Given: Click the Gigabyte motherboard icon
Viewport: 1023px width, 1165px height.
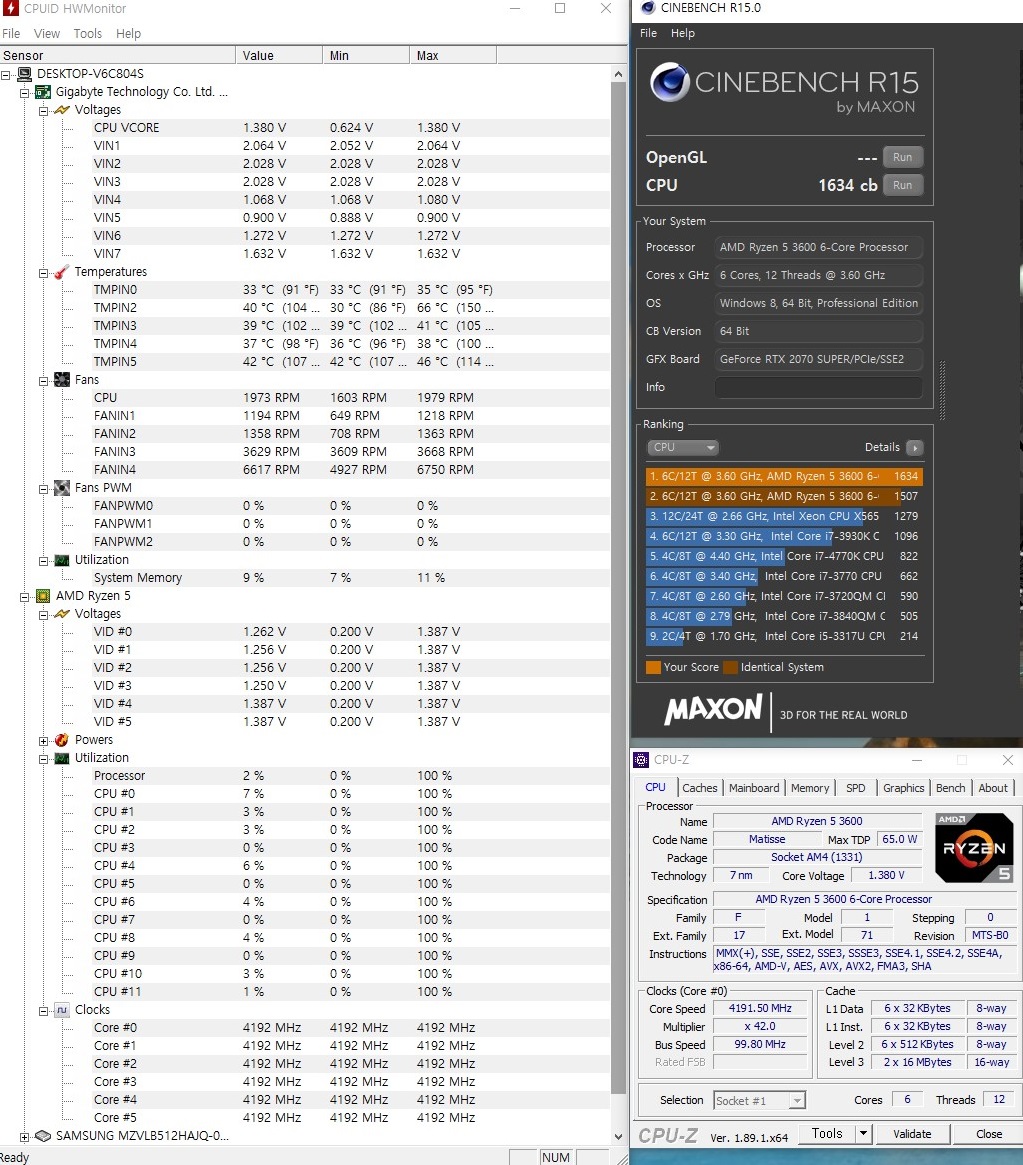Looking at the screenshot, I should (43, 92).
